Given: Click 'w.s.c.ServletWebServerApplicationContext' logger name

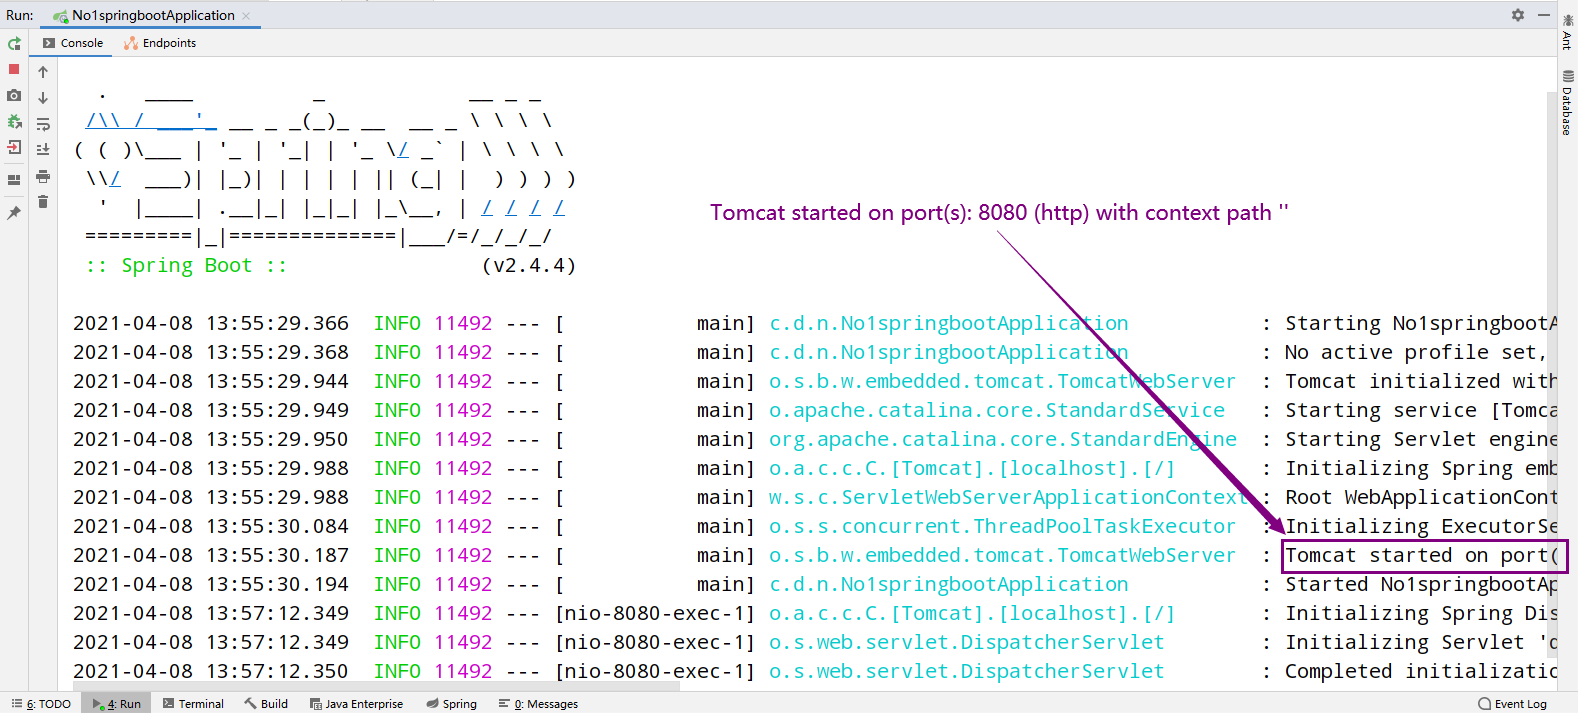Looking at the screenshot, I should tap(1008, 497).
